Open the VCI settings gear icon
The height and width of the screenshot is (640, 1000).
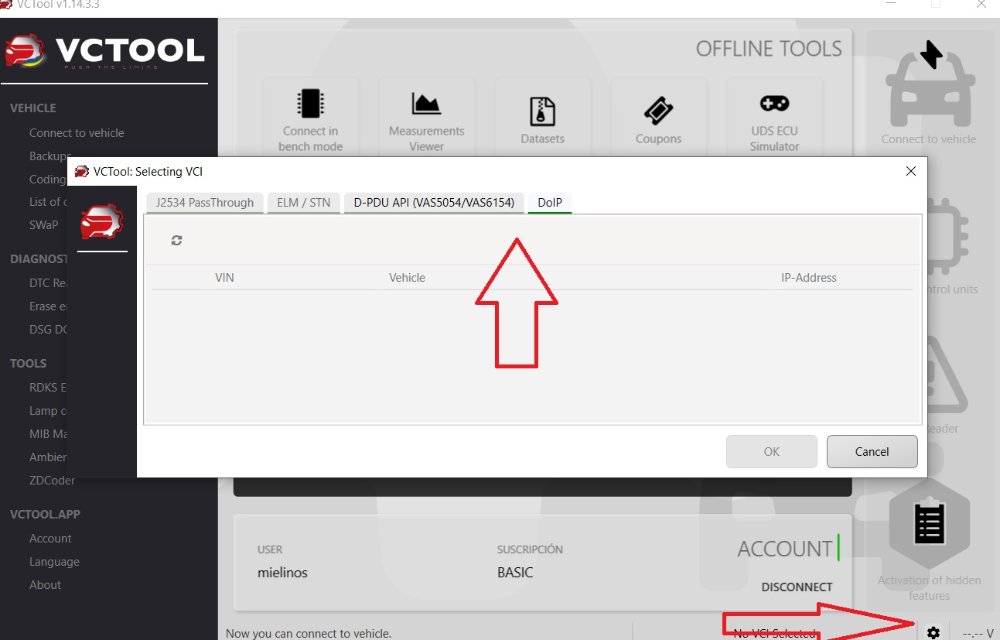[933, 632]
